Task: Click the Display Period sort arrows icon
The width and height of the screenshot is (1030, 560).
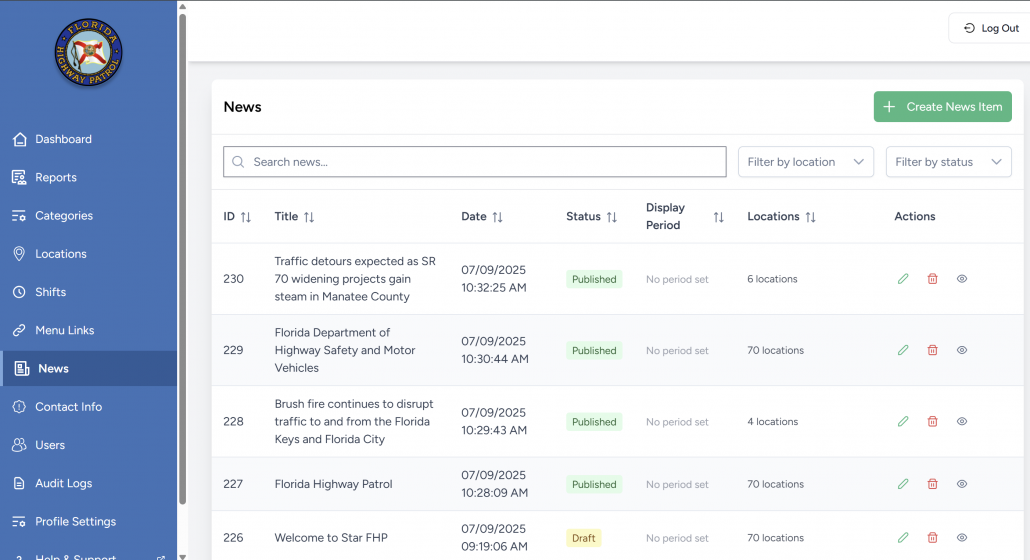Action: 718,217
